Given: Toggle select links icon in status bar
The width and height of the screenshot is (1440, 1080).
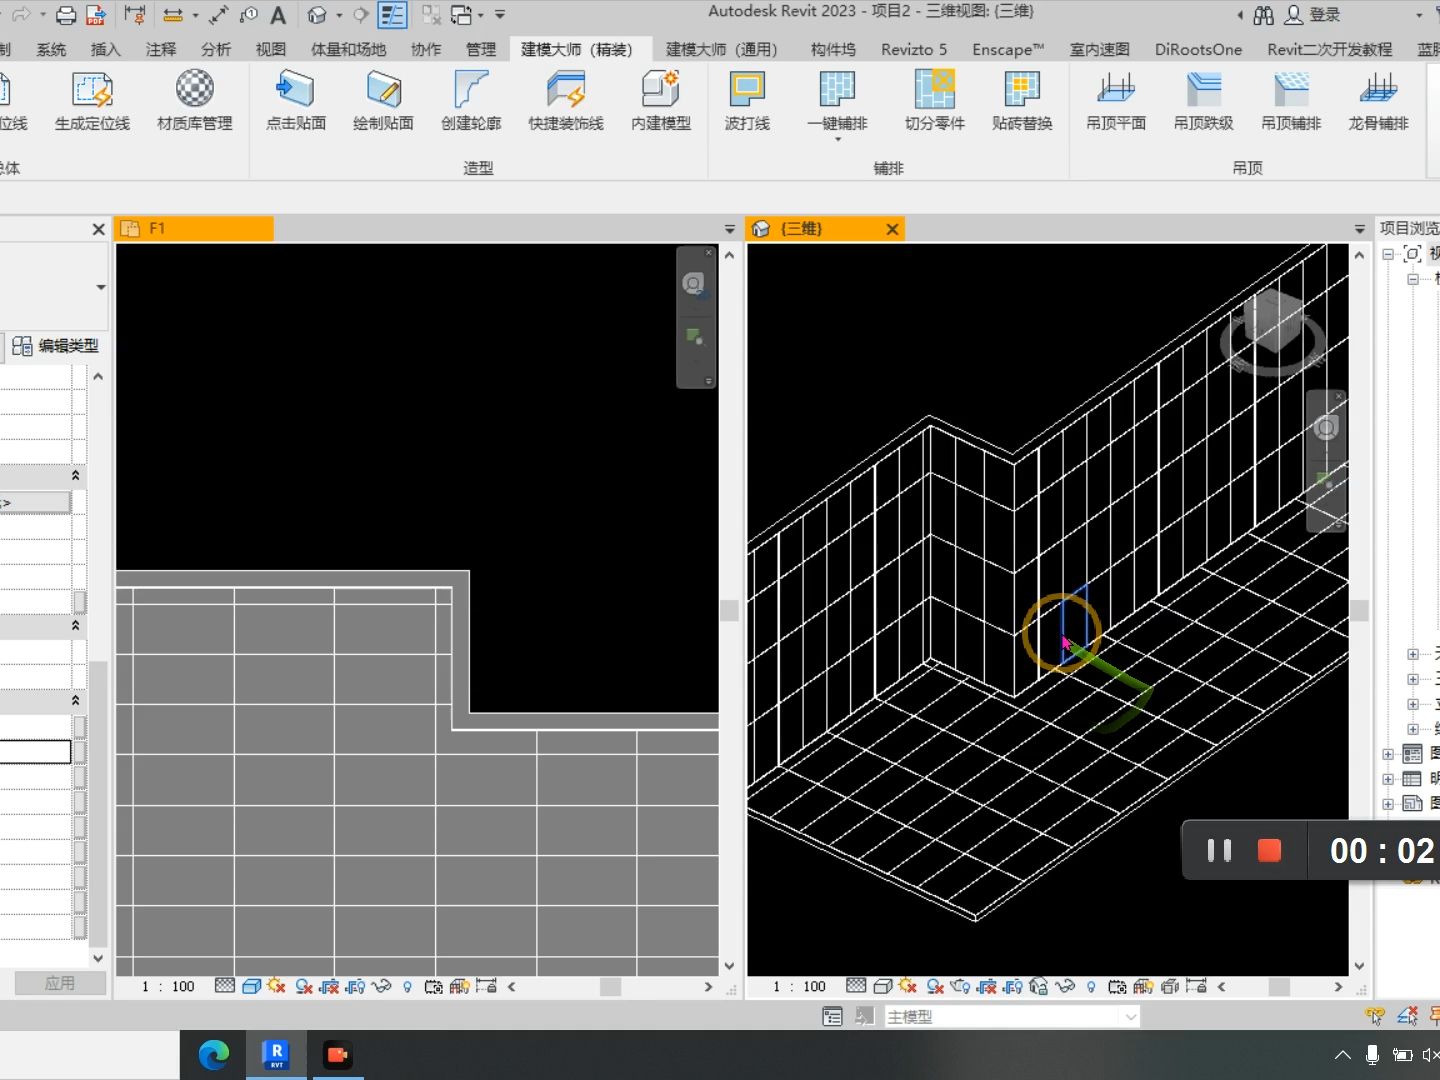Looking at the screenshot, I should click(1375, 1016).
